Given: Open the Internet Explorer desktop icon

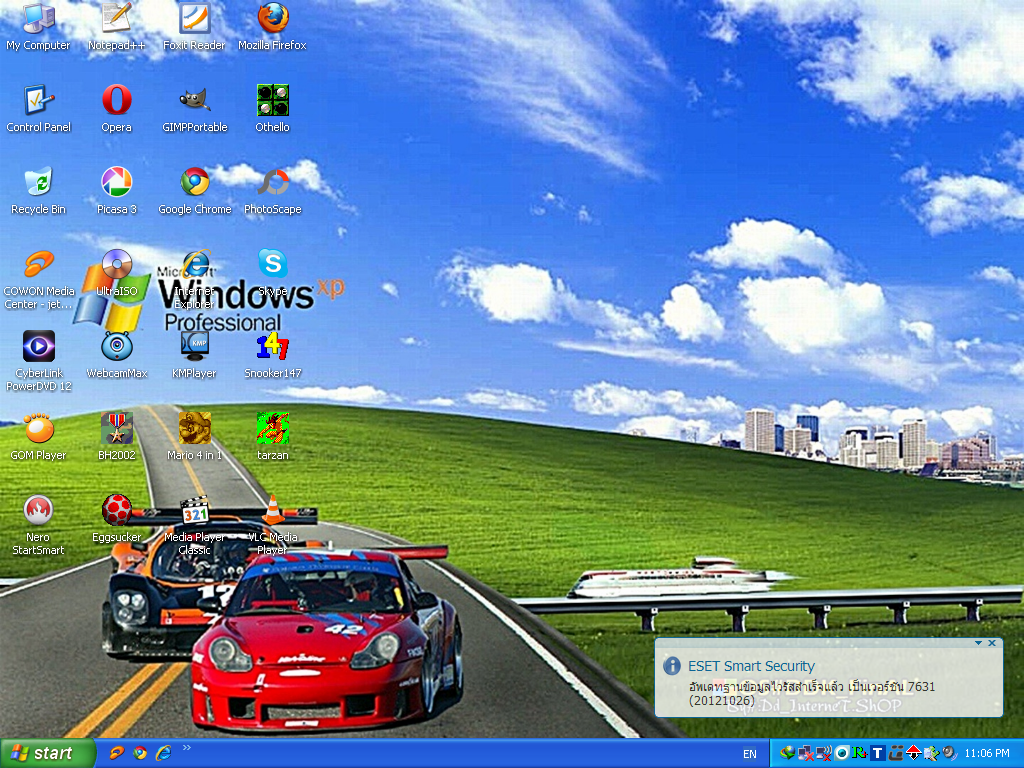Looking at the screenshot, I should click(x=194, y=279).
